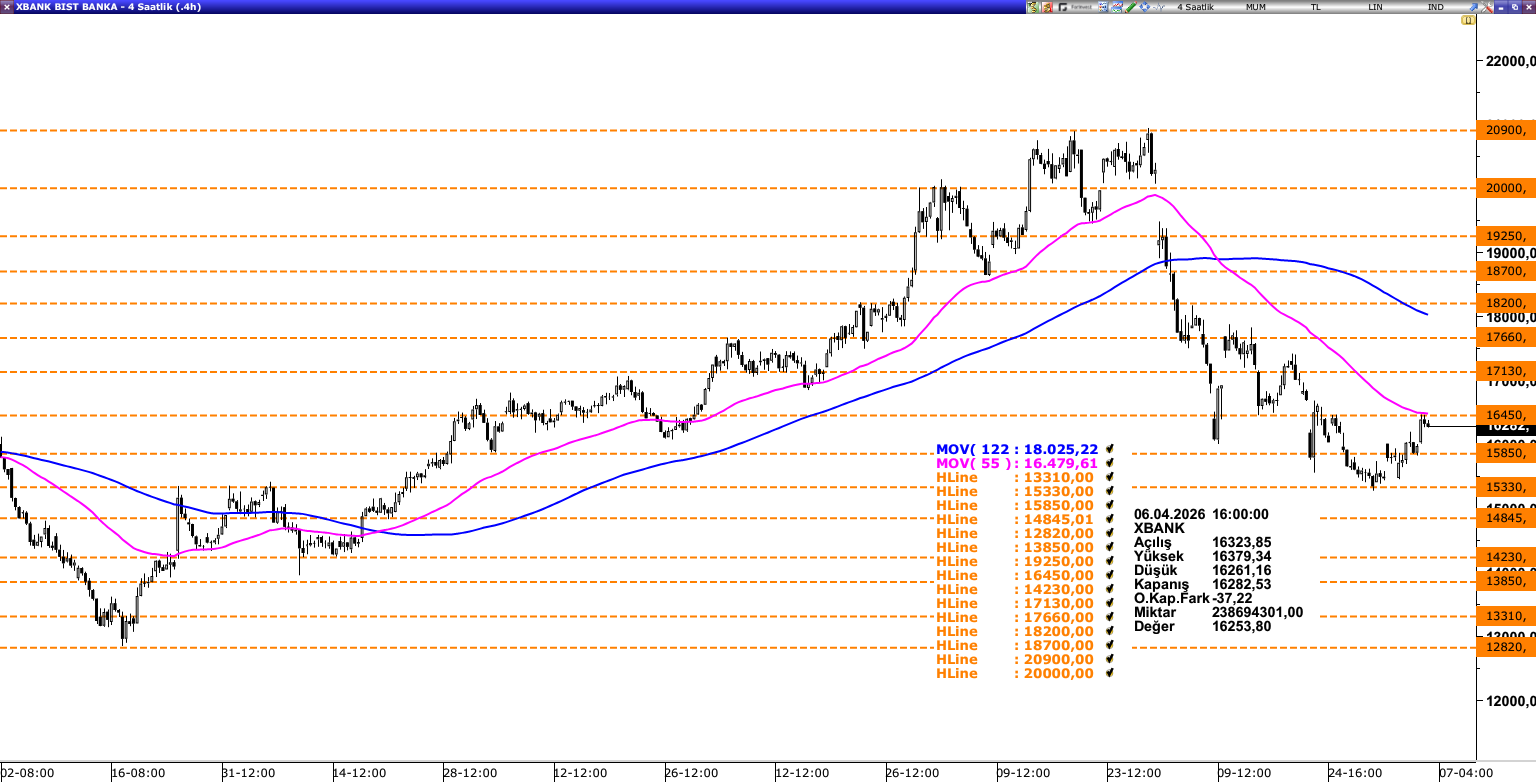Open the 4 Saatlik period selector
1536x782 pixels.
click(1196, 6)
